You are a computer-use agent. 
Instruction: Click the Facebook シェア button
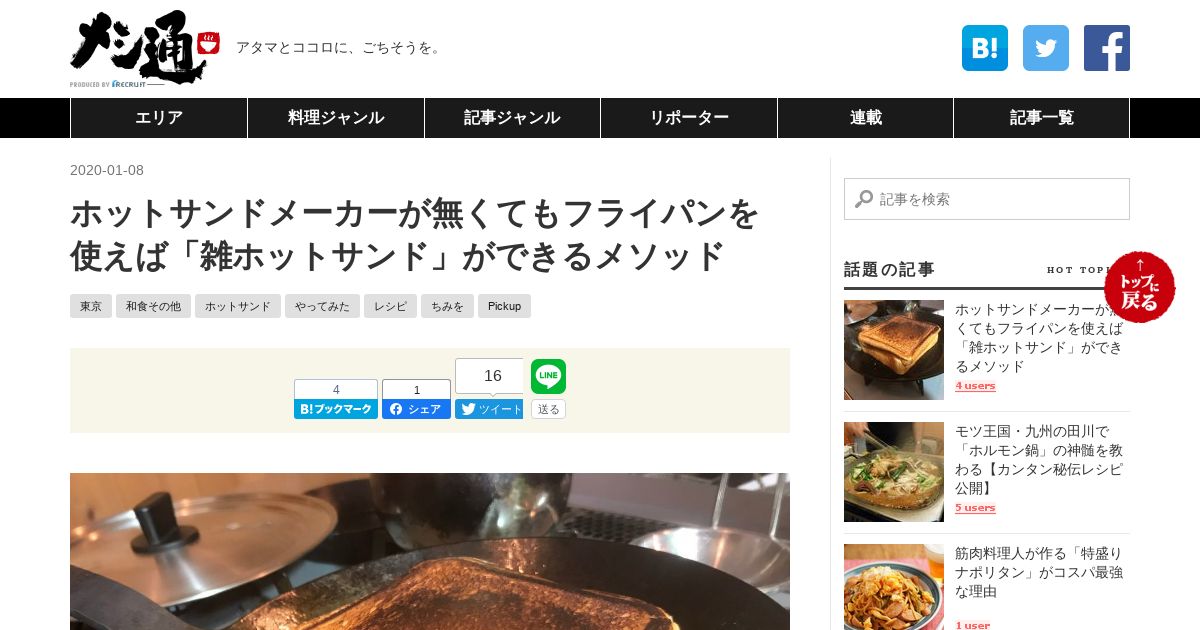click(x=416, y=409)
